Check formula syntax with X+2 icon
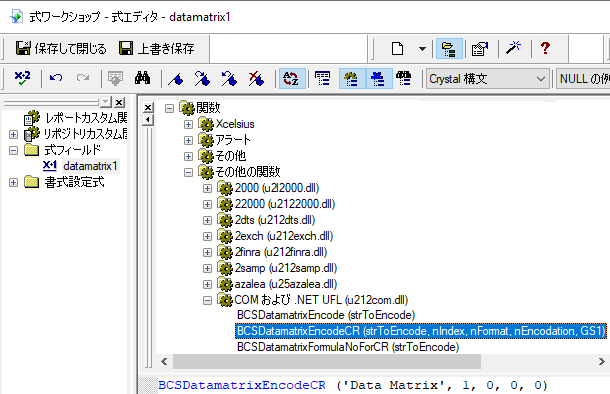This screenshot has width=610, height=394. (22, 79)
